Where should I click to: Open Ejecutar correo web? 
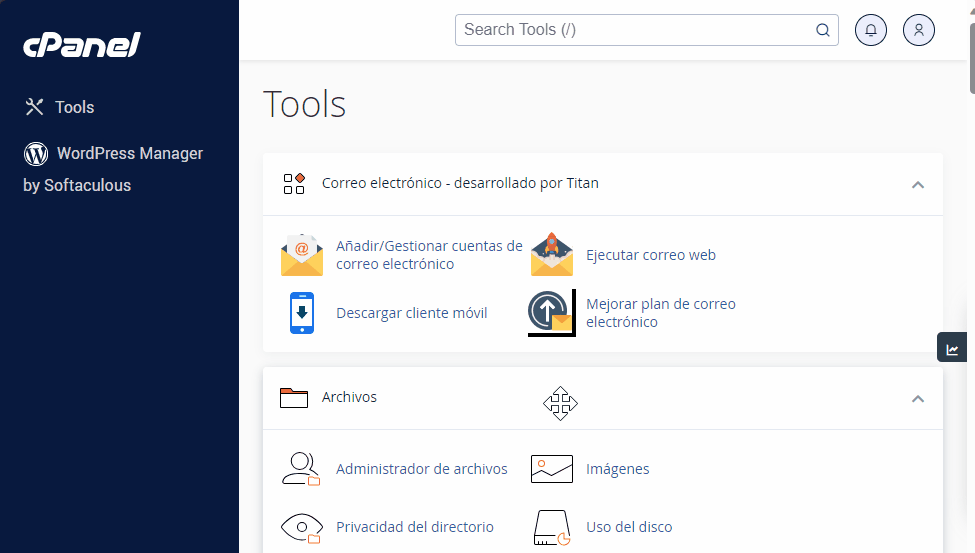pos(651,255)
